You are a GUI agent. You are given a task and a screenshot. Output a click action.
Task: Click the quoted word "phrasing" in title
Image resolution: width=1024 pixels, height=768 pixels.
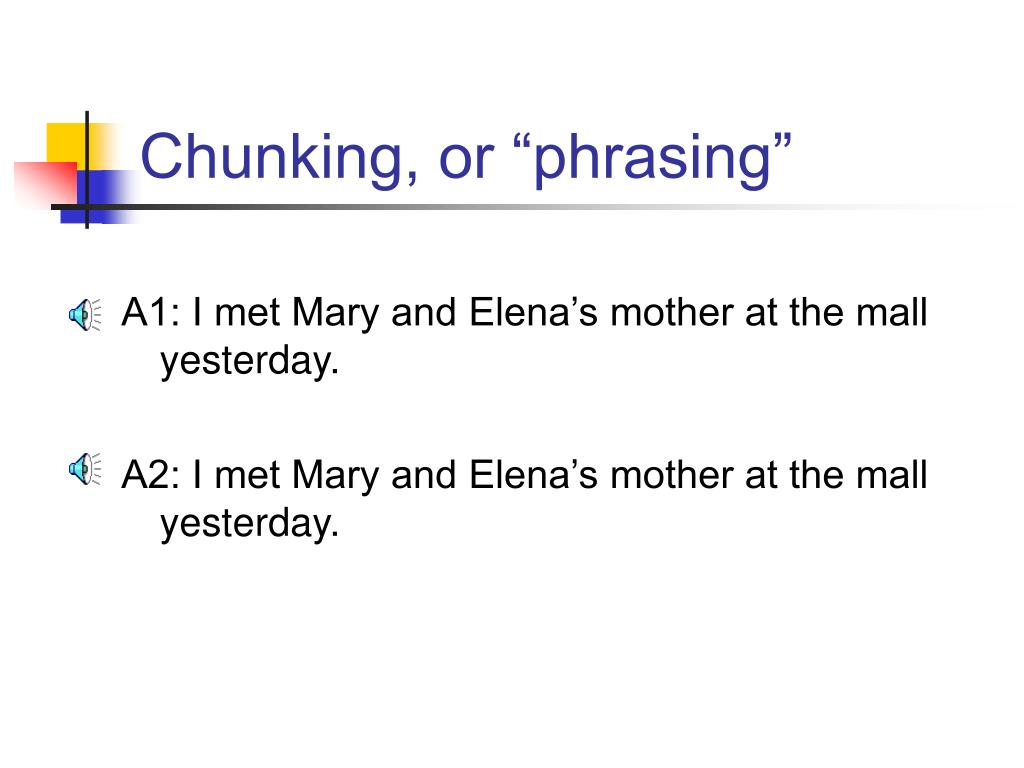point(653,157)
